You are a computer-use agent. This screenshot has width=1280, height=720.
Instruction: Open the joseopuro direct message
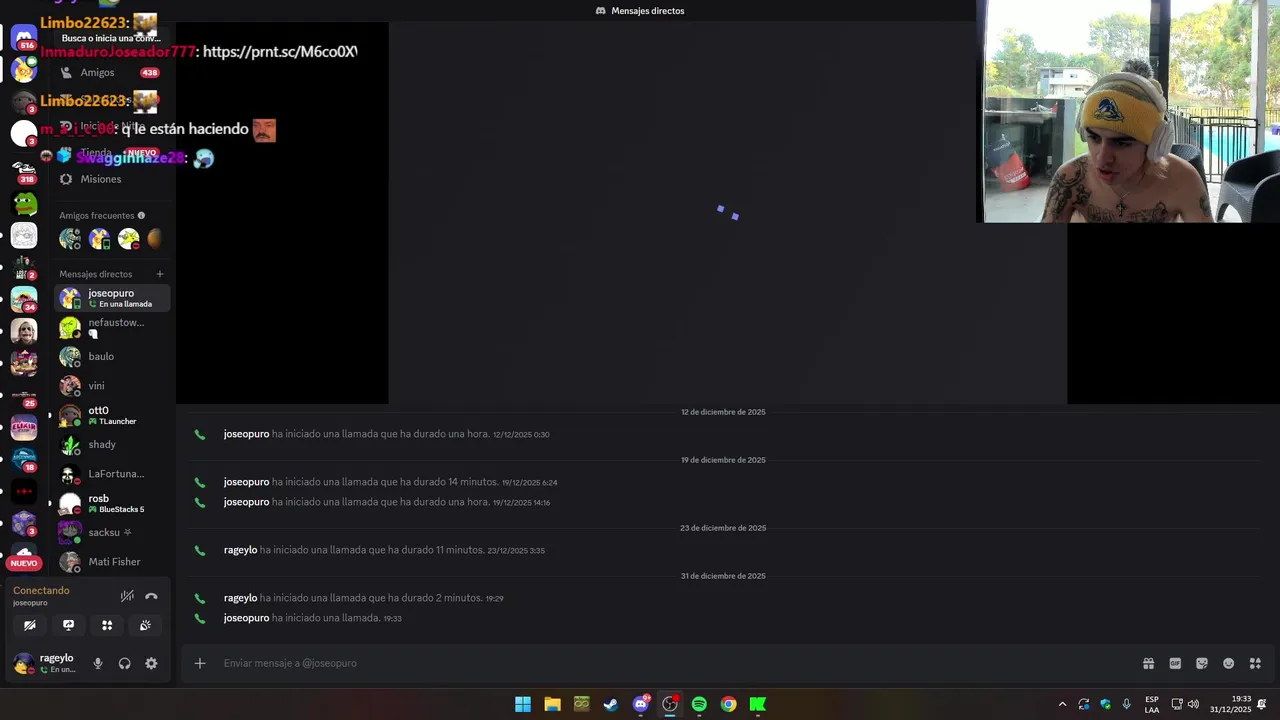click(111, 298)
